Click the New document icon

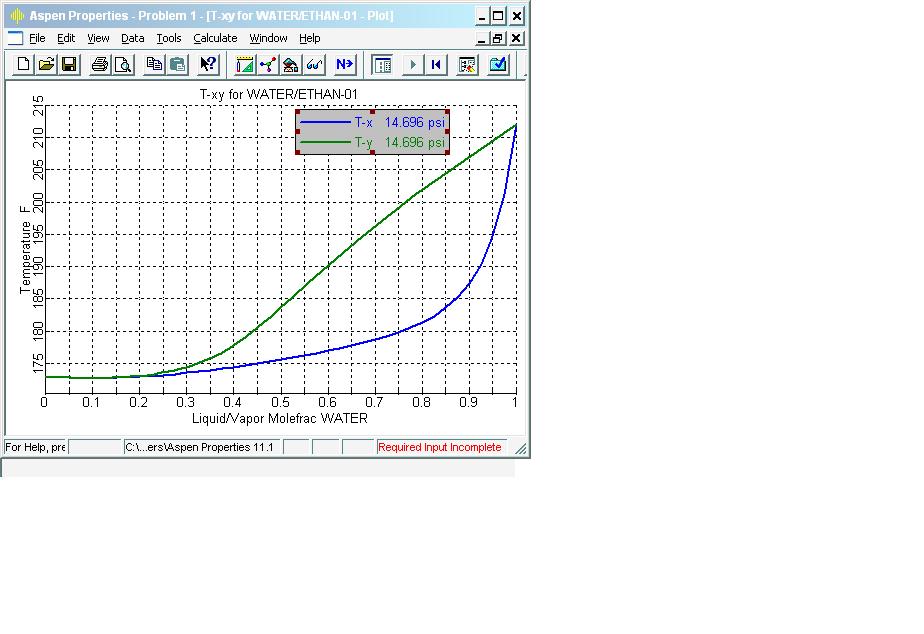24,64
